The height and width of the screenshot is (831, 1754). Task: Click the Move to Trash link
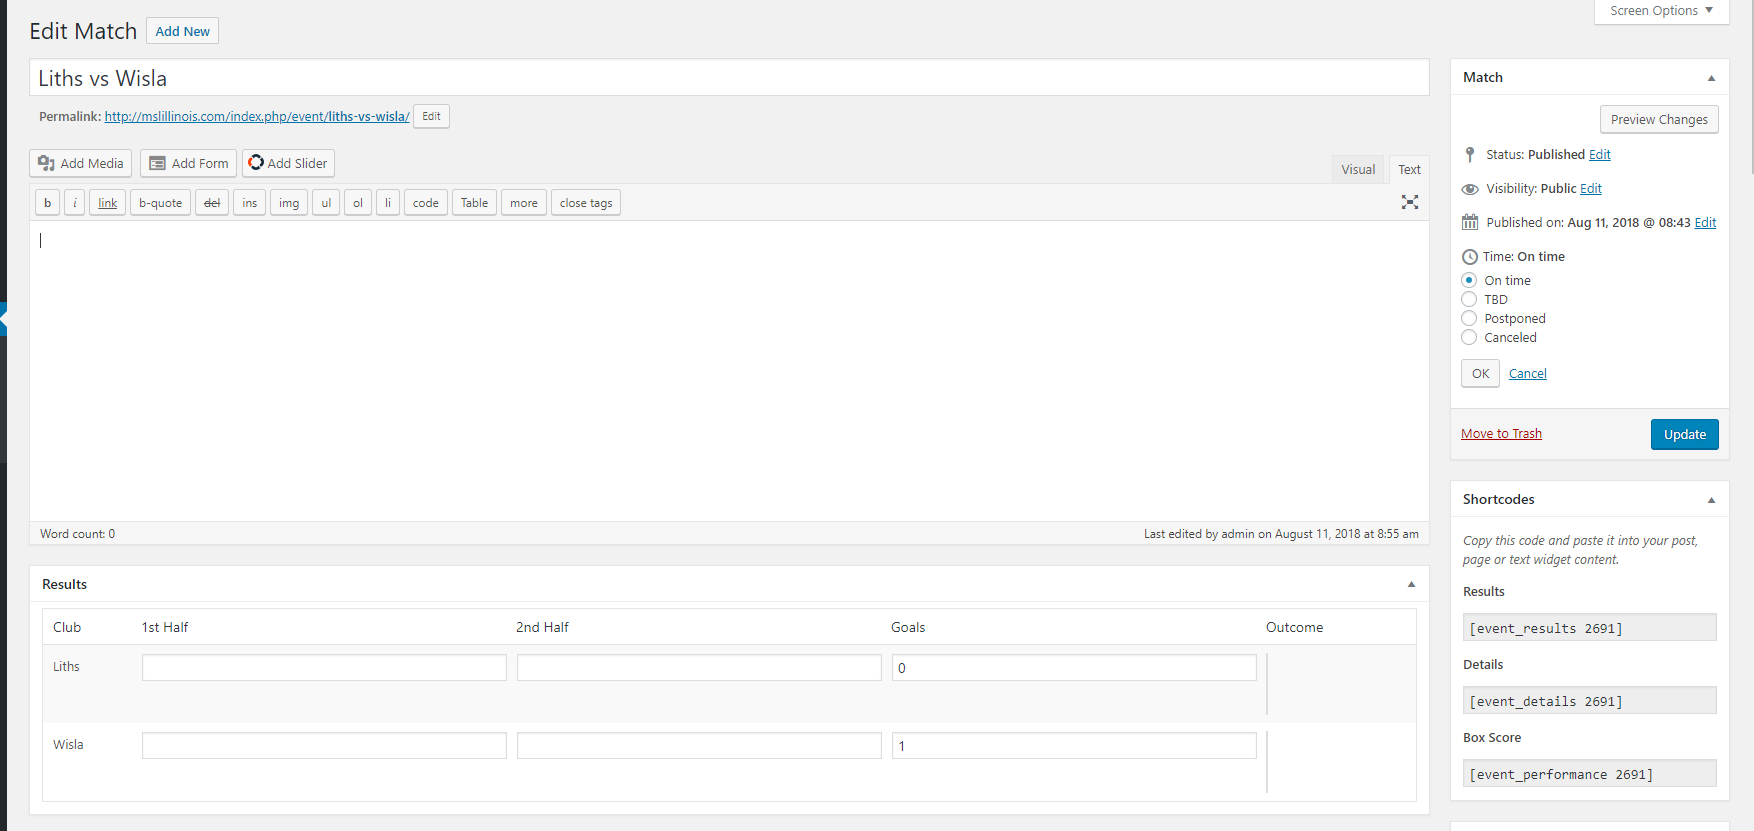tap(1501, 433)
